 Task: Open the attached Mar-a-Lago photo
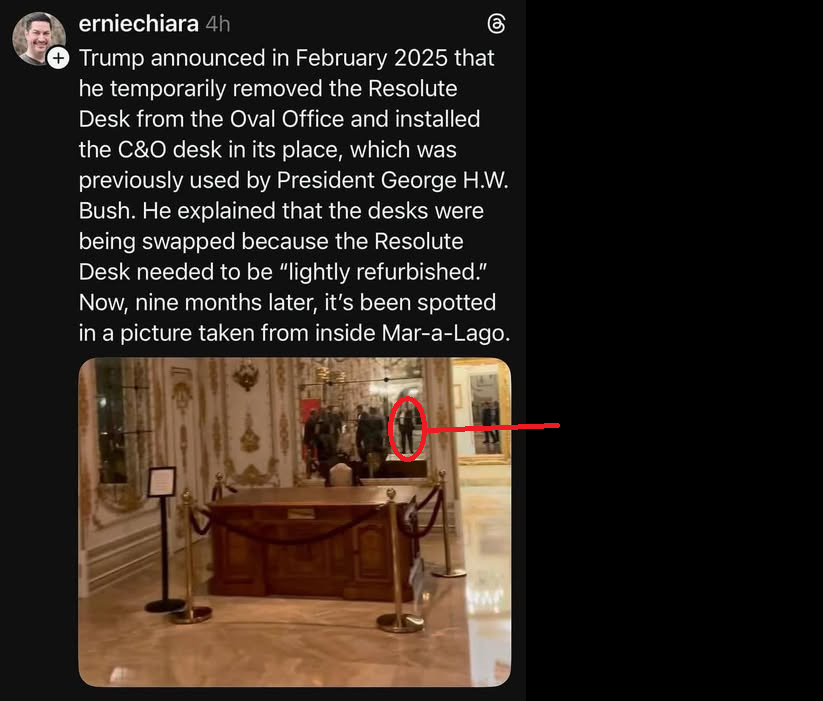294,522
